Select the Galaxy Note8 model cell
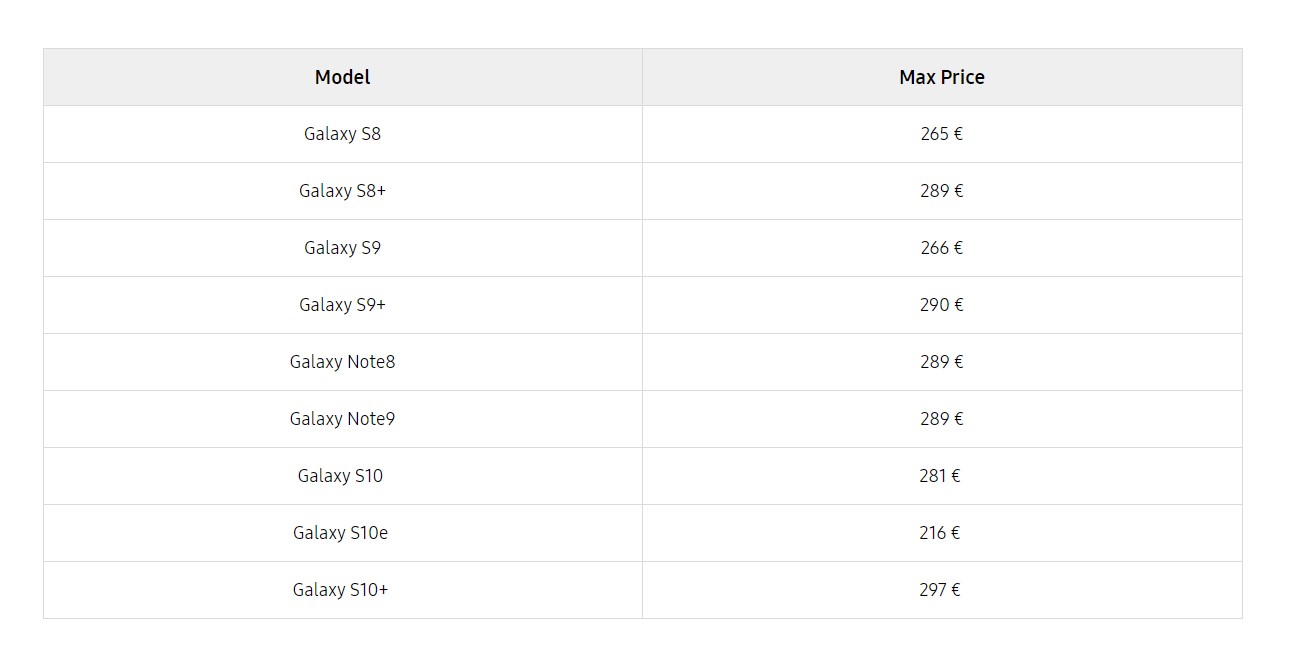 click(x=342, y=362)
